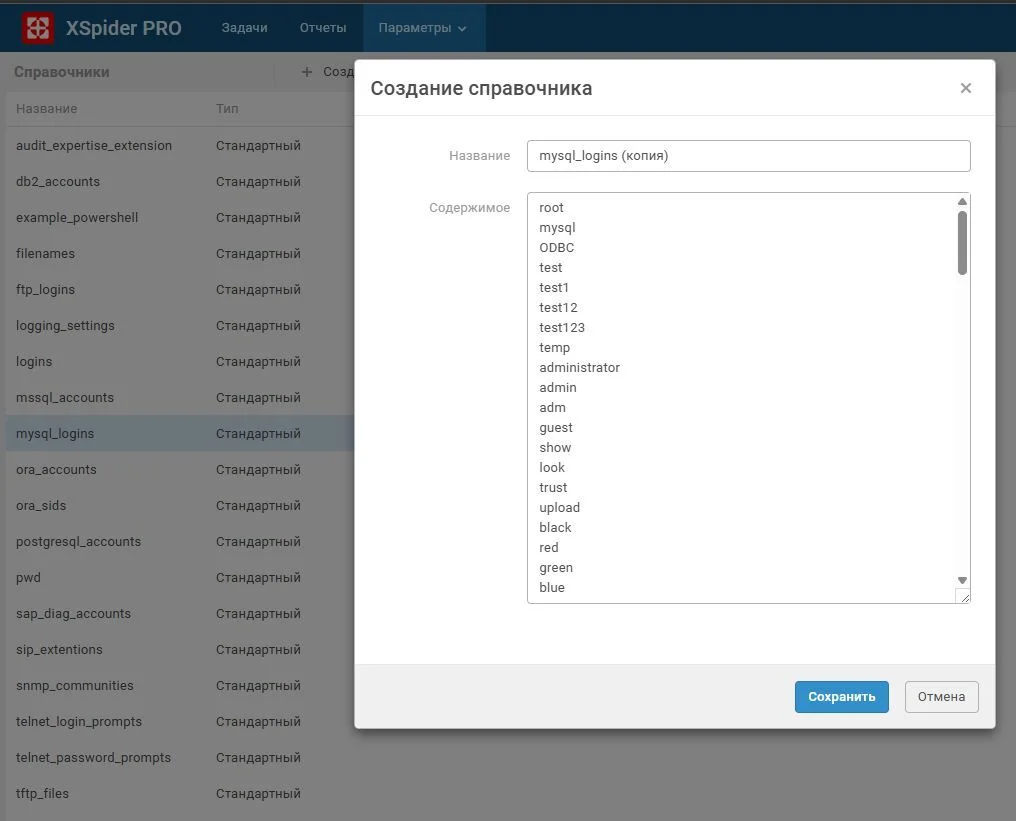This screenshot has height=821, width=1016.
Task: Click the textarea scroll down arrow
Action: click(x=962, y=581)
